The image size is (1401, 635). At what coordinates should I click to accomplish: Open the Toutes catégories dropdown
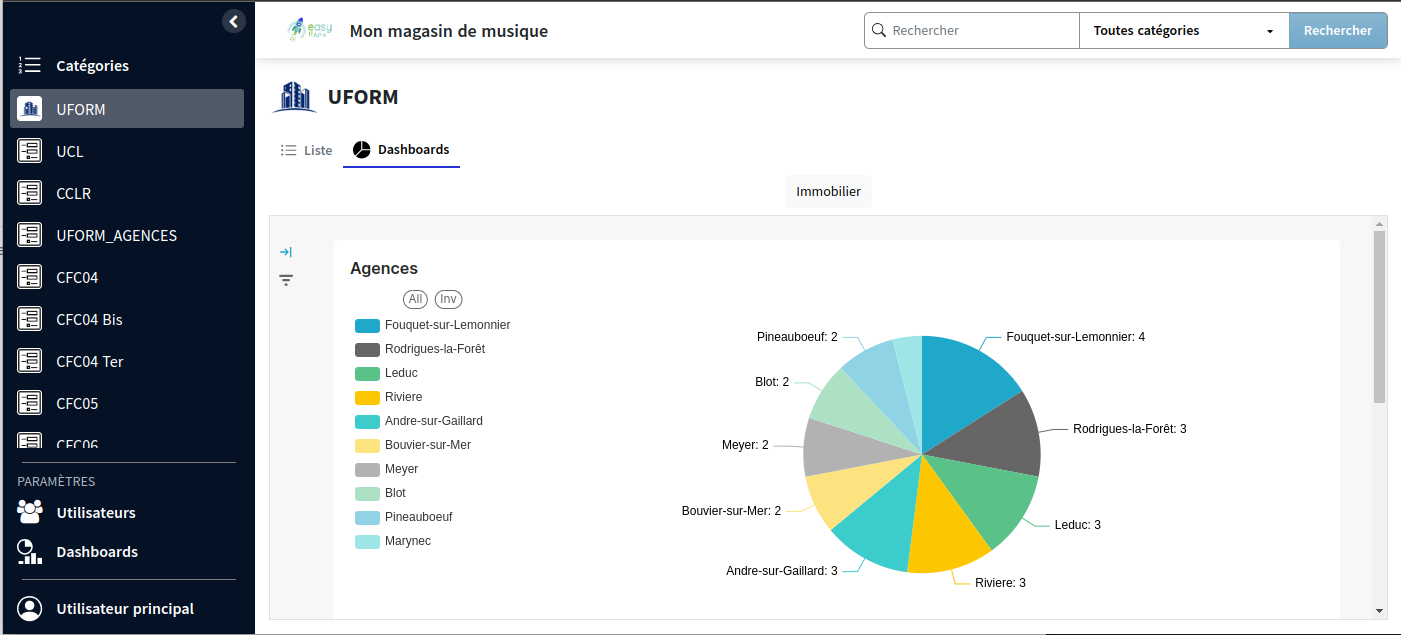[x=1183, y=30]
